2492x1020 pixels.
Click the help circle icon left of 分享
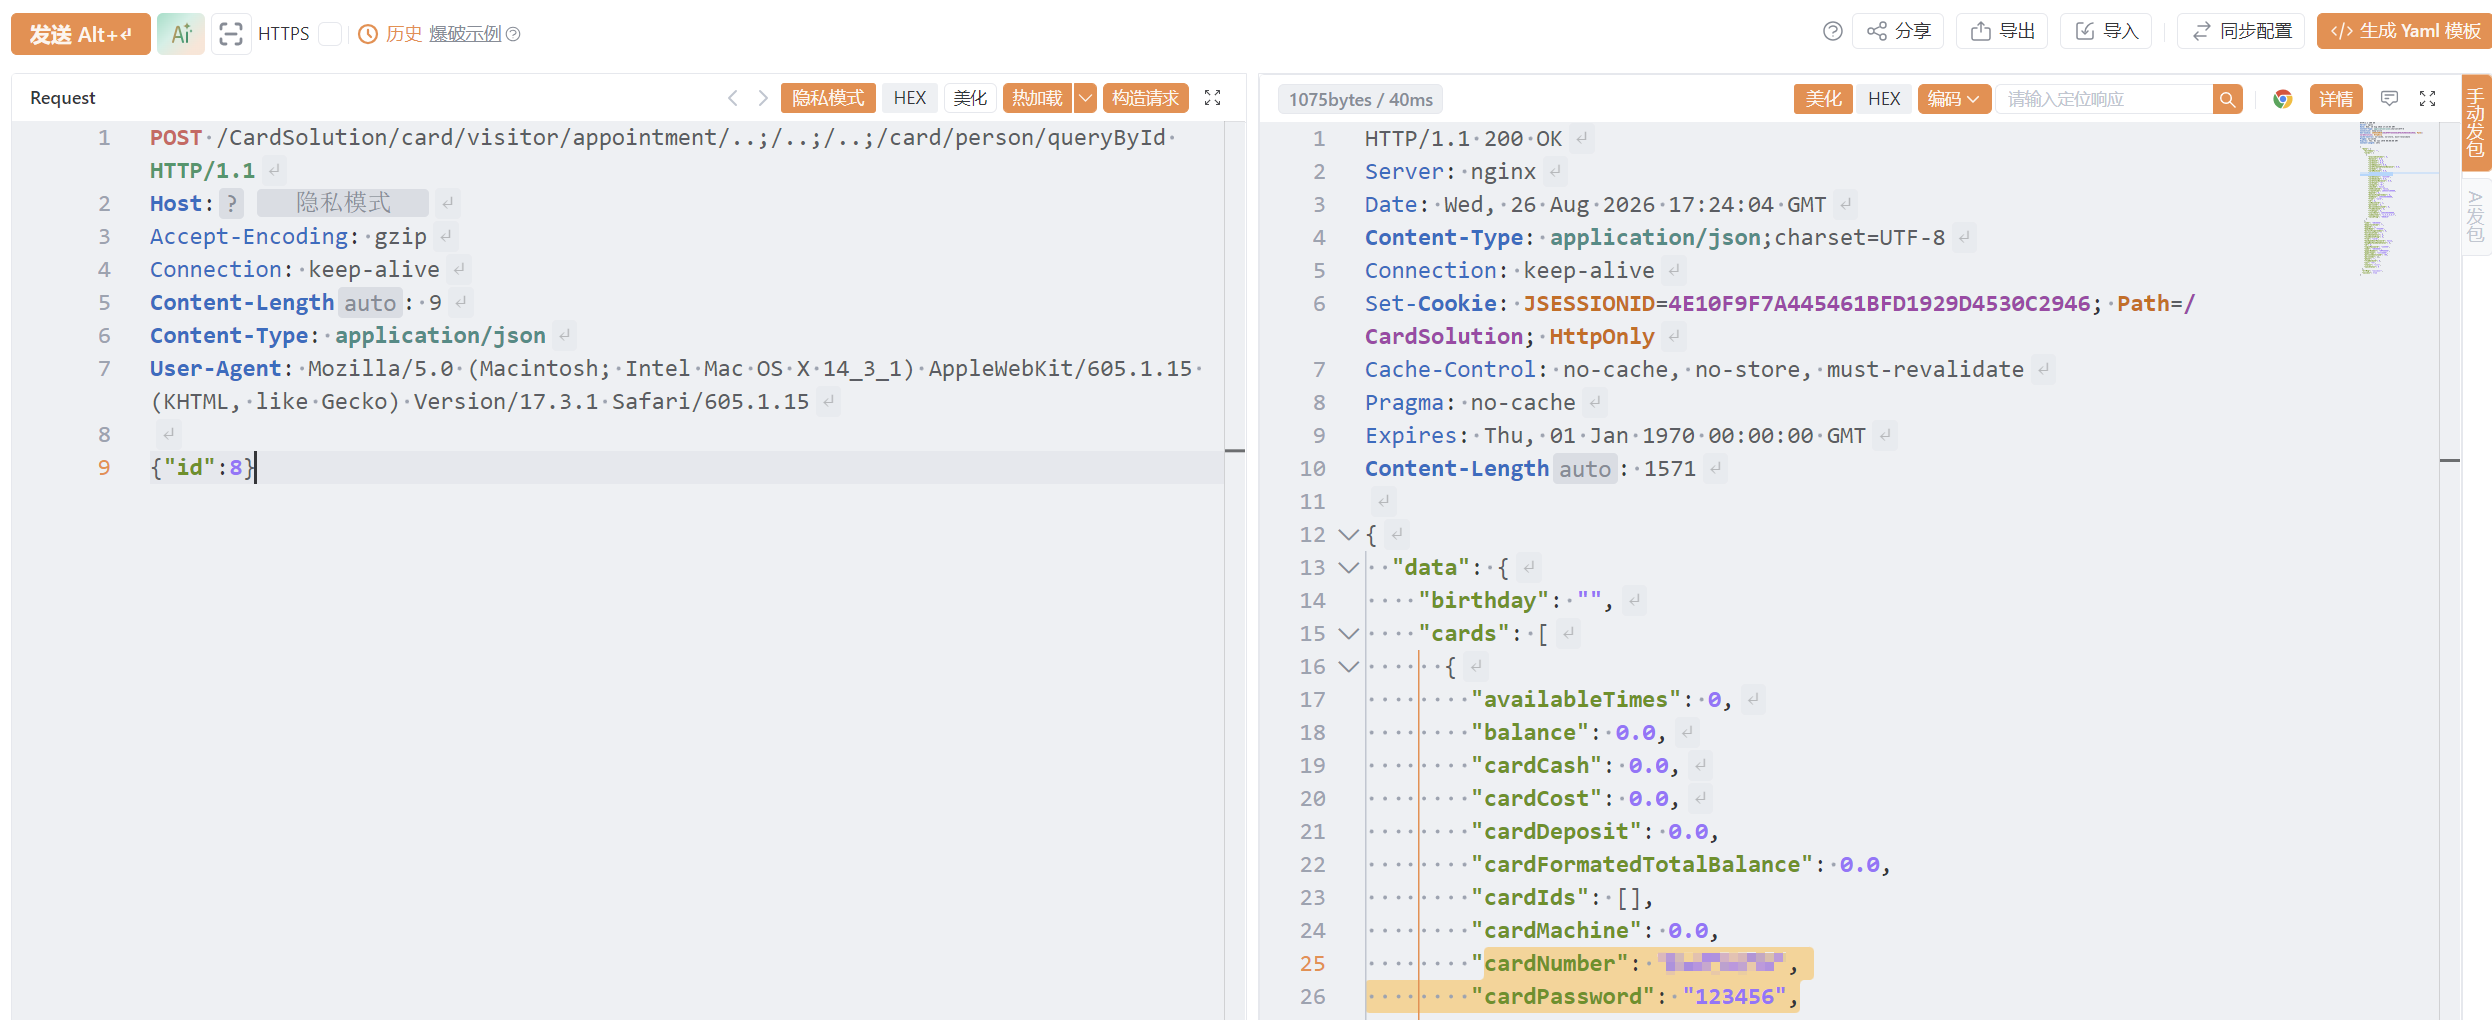[x=1832, y=32]
